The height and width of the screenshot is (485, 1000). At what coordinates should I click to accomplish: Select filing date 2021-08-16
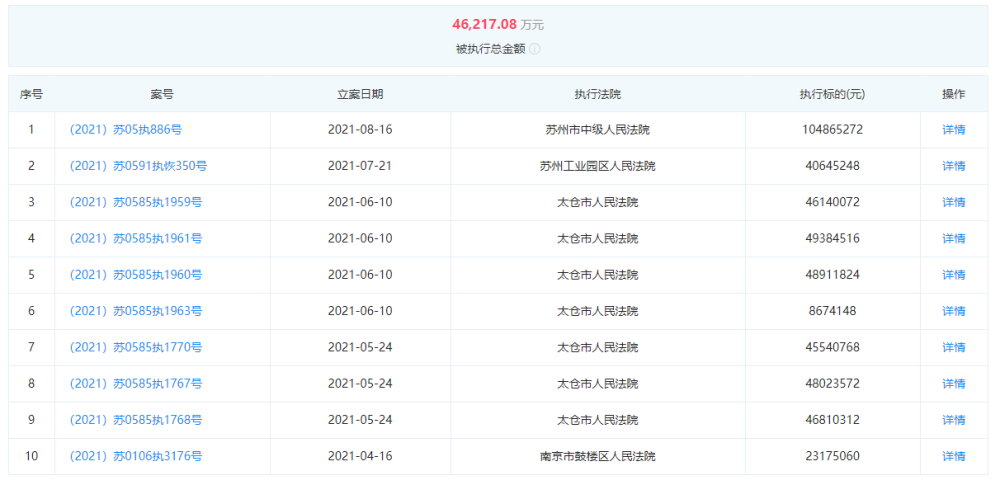click(x=360, y=130)
